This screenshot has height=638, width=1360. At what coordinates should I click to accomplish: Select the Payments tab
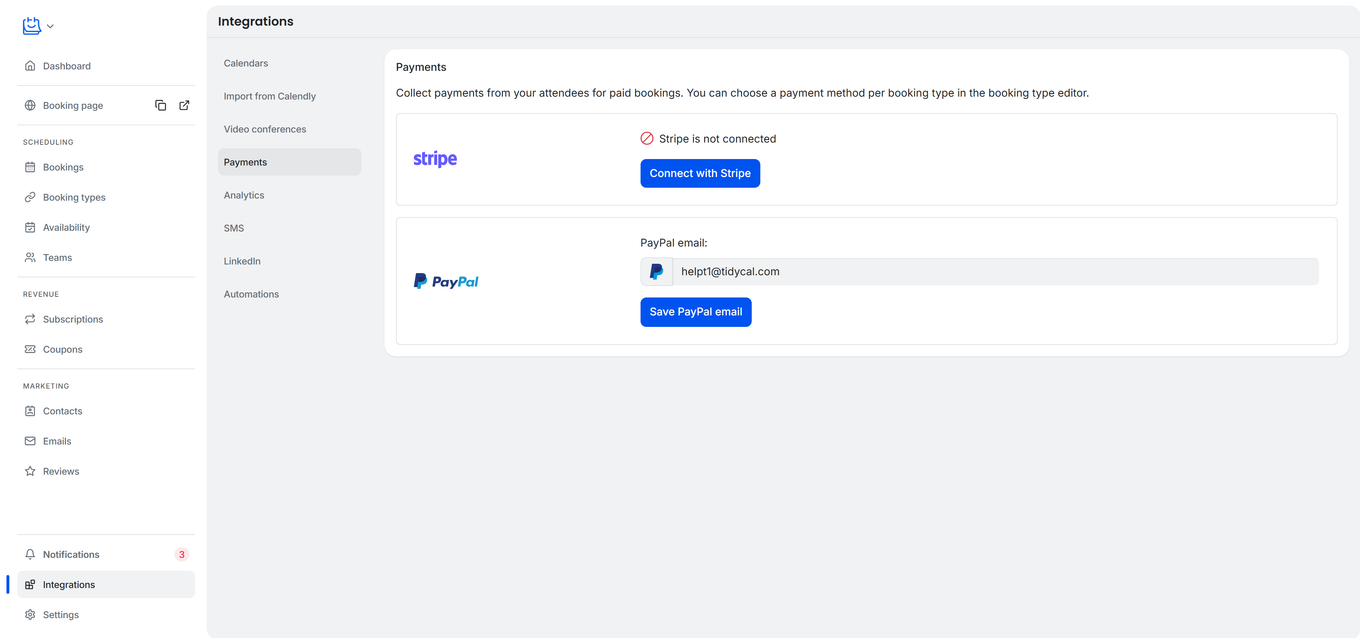coord(290,162)
